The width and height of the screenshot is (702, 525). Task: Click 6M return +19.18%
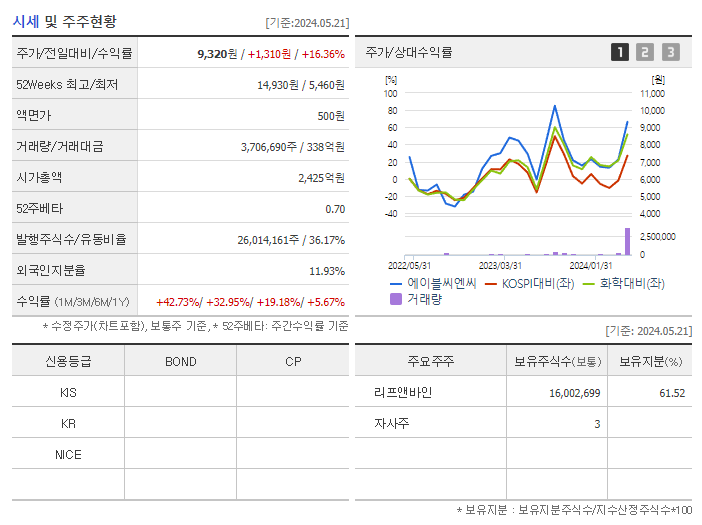[278, 302]
